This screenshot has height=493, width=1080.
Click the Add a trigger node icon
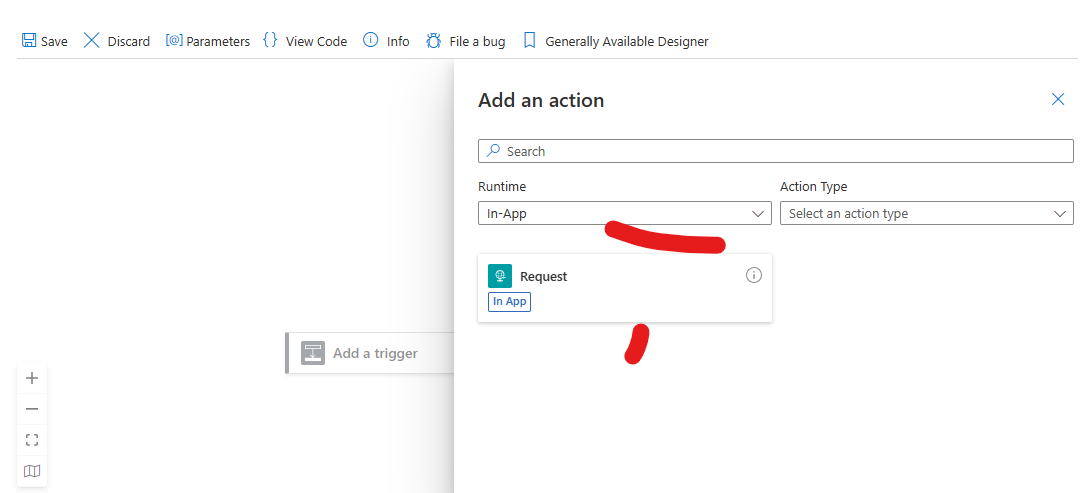click(x=313, y=353)
